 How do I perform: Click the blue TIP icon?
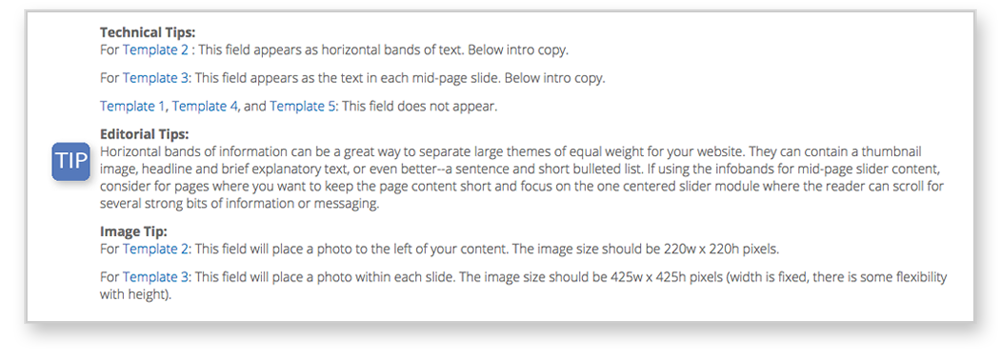71,161
